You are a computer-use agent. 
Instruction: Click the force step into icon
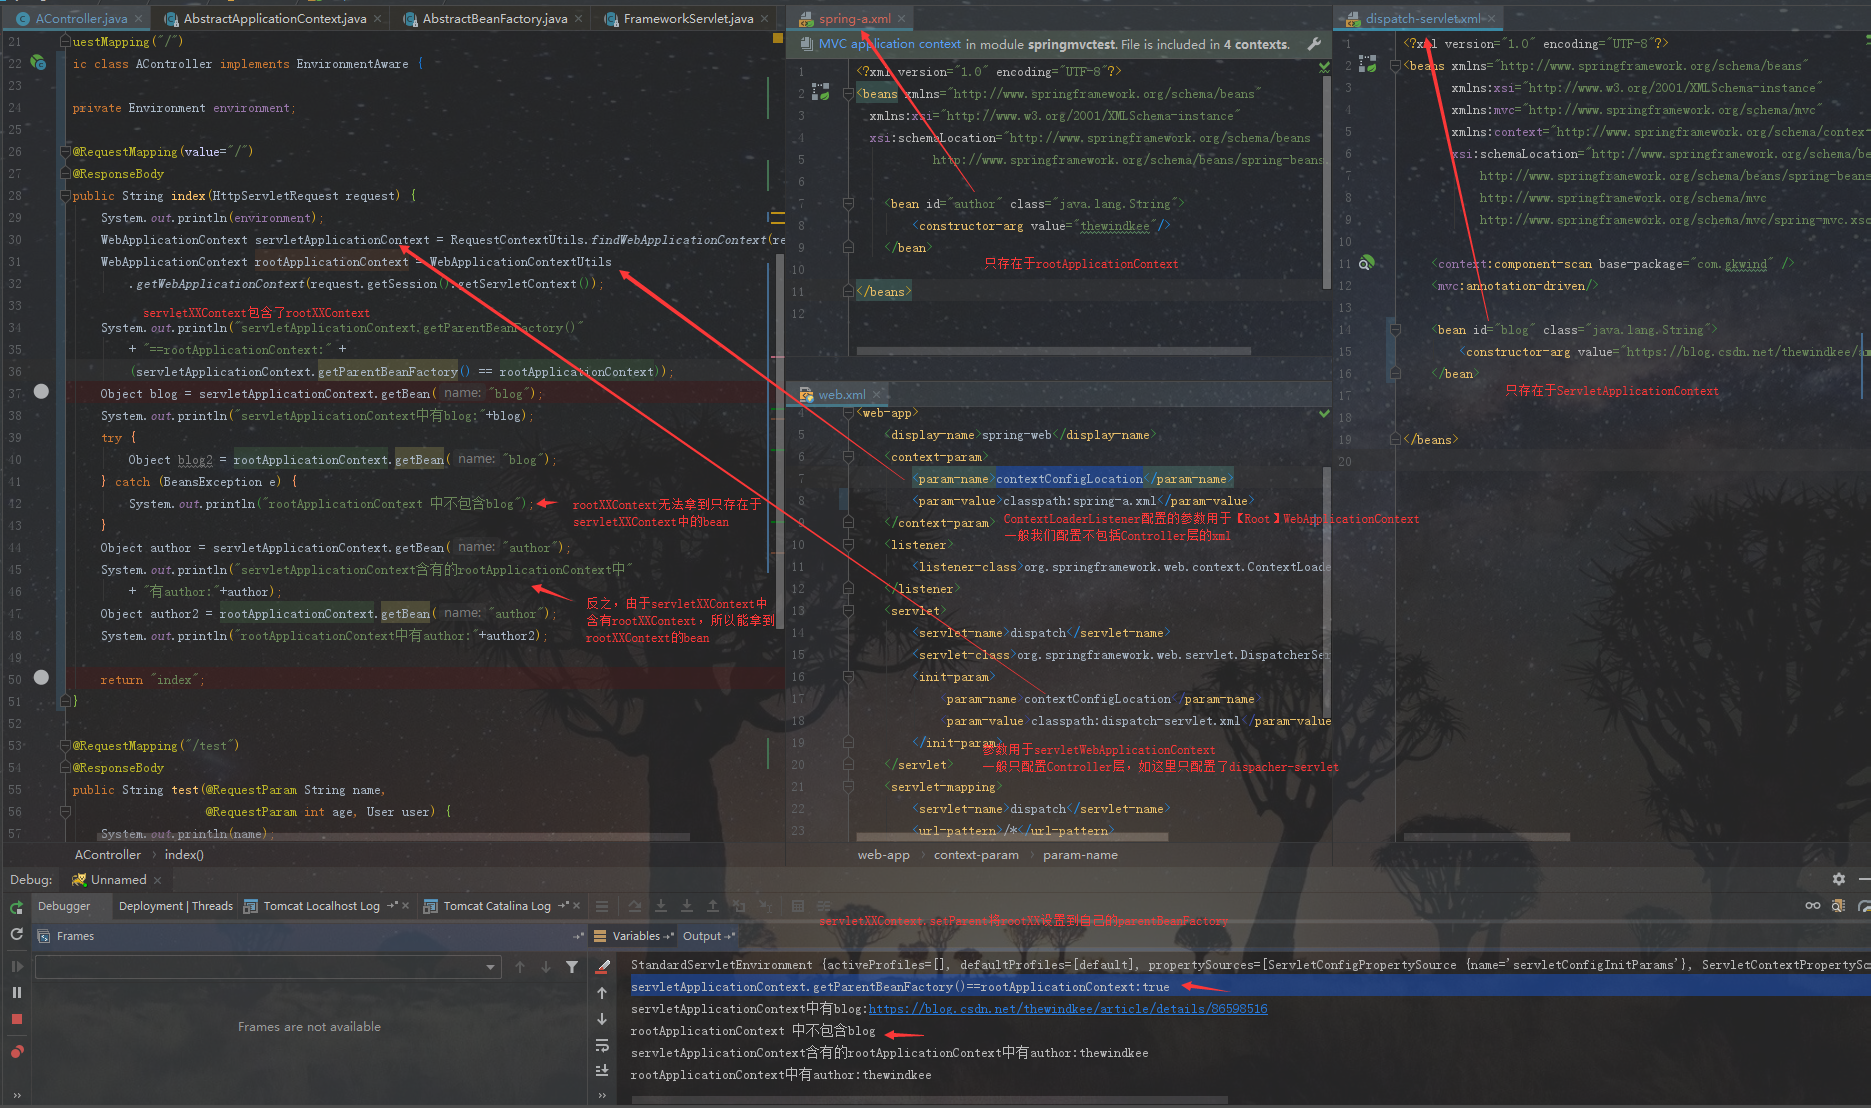[x=687, y=906]
